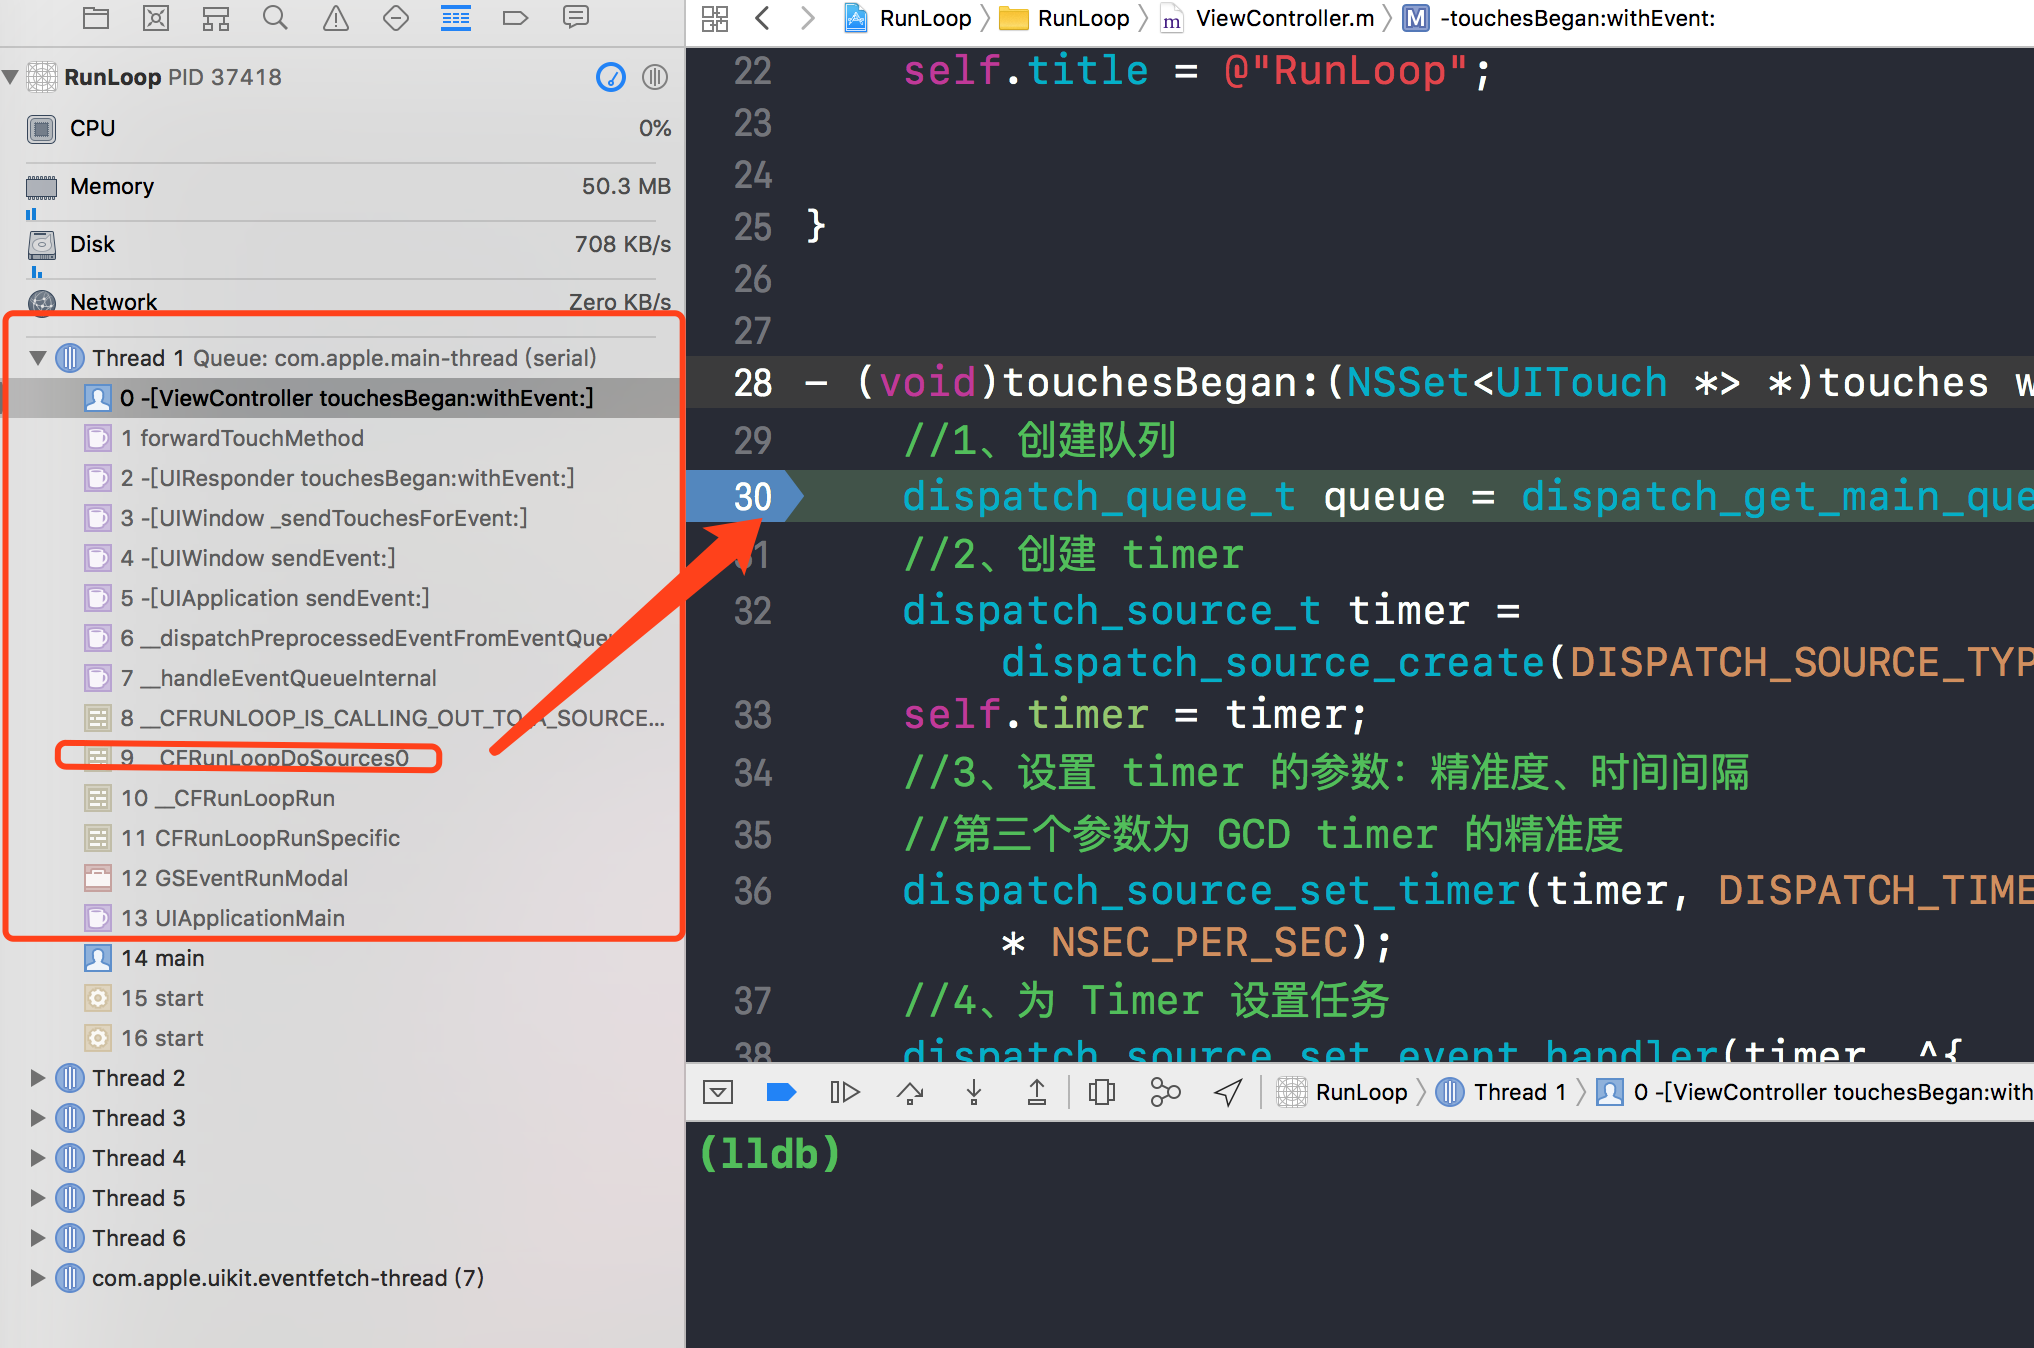This screenshot has height=1348, width=2034.
Task: Open debug memory graph icon
Action: click(1165, 1092)
